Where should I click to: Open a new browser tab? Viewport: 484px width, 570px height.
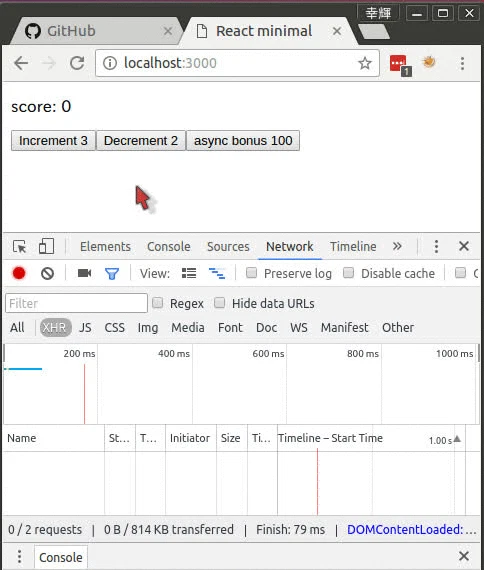coord(374,32)
